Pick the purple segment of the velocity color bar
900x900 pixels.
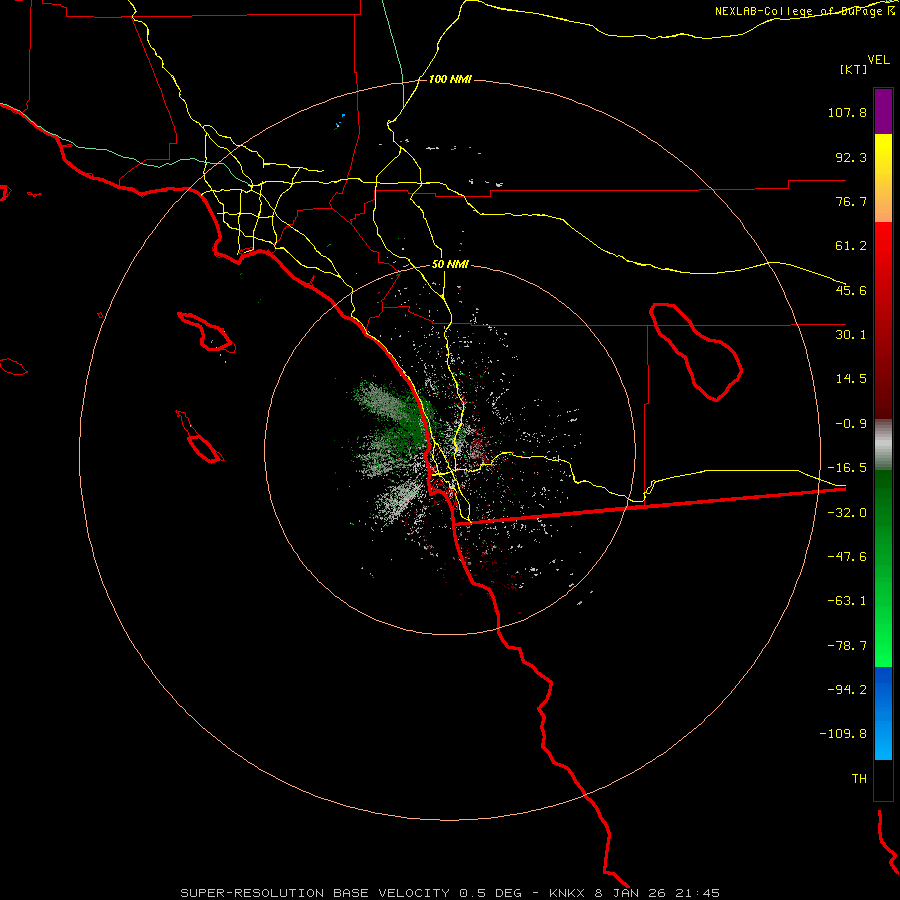pos(883,111)
